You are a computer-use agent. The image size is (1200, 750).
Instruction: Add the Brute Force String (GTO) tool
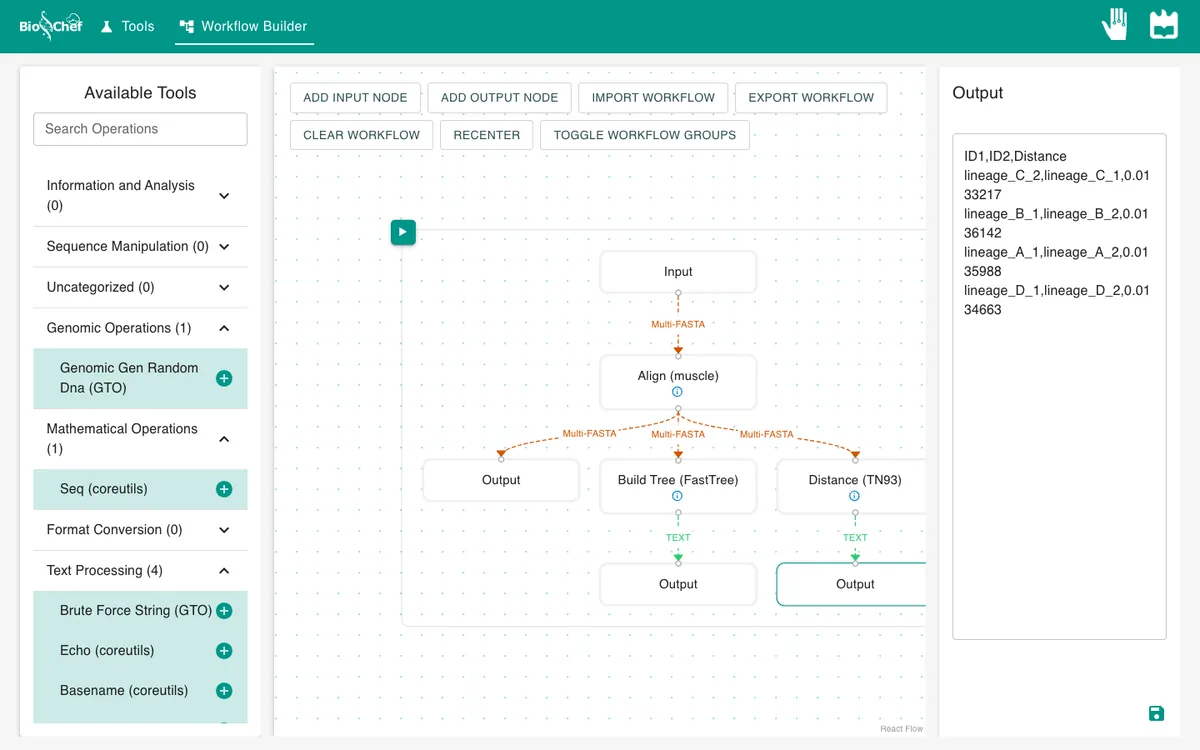coord(224,611)
